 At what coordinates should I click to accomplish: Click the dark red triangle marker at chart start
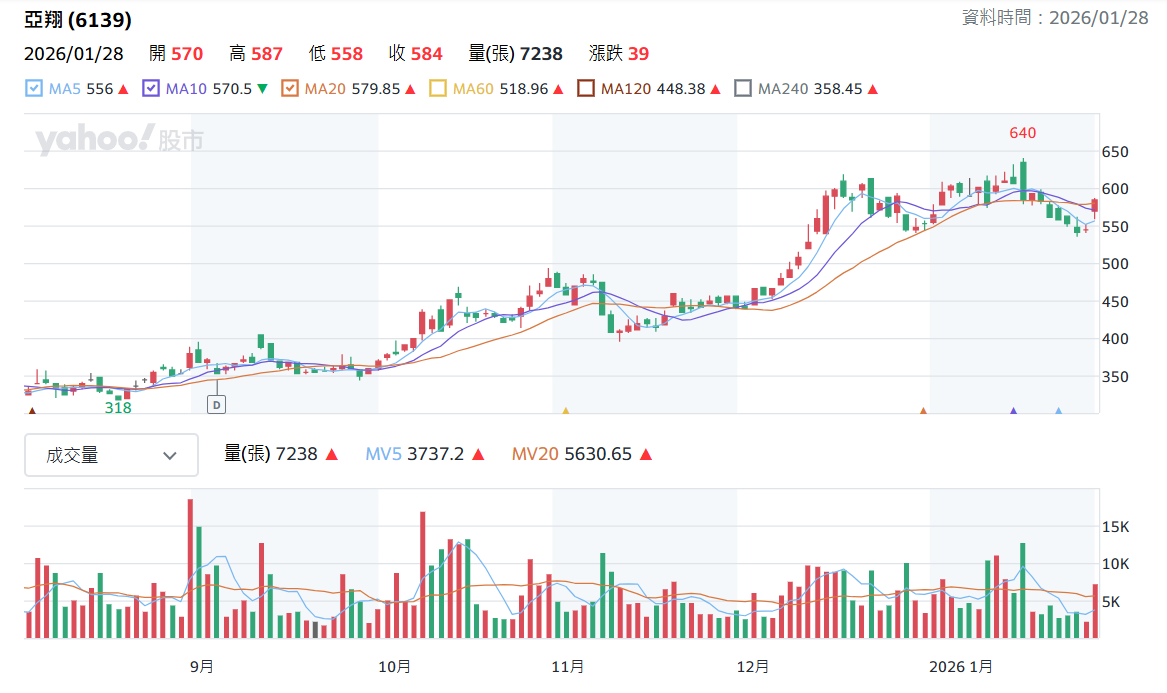pos(31,410)
